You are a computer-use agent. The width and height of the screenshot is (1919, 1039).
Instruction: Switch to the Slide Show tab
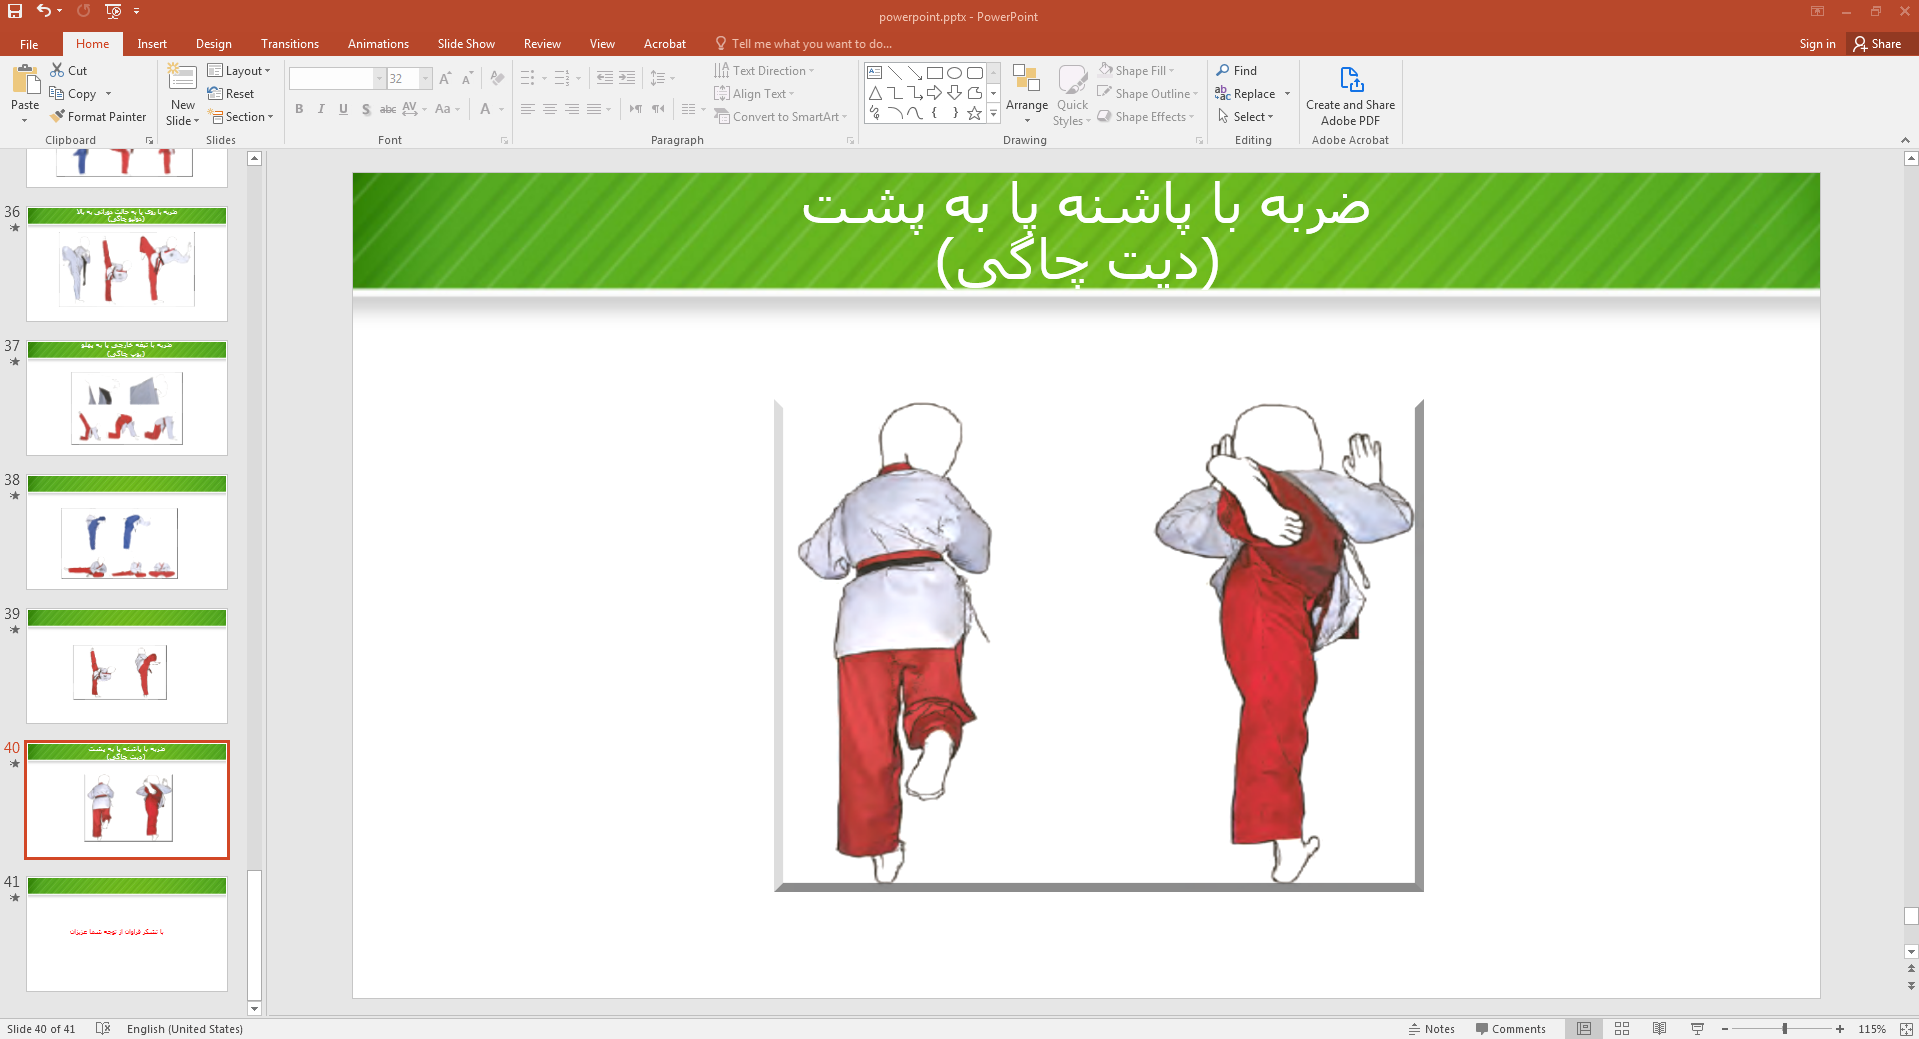click(x=466, y=44)
